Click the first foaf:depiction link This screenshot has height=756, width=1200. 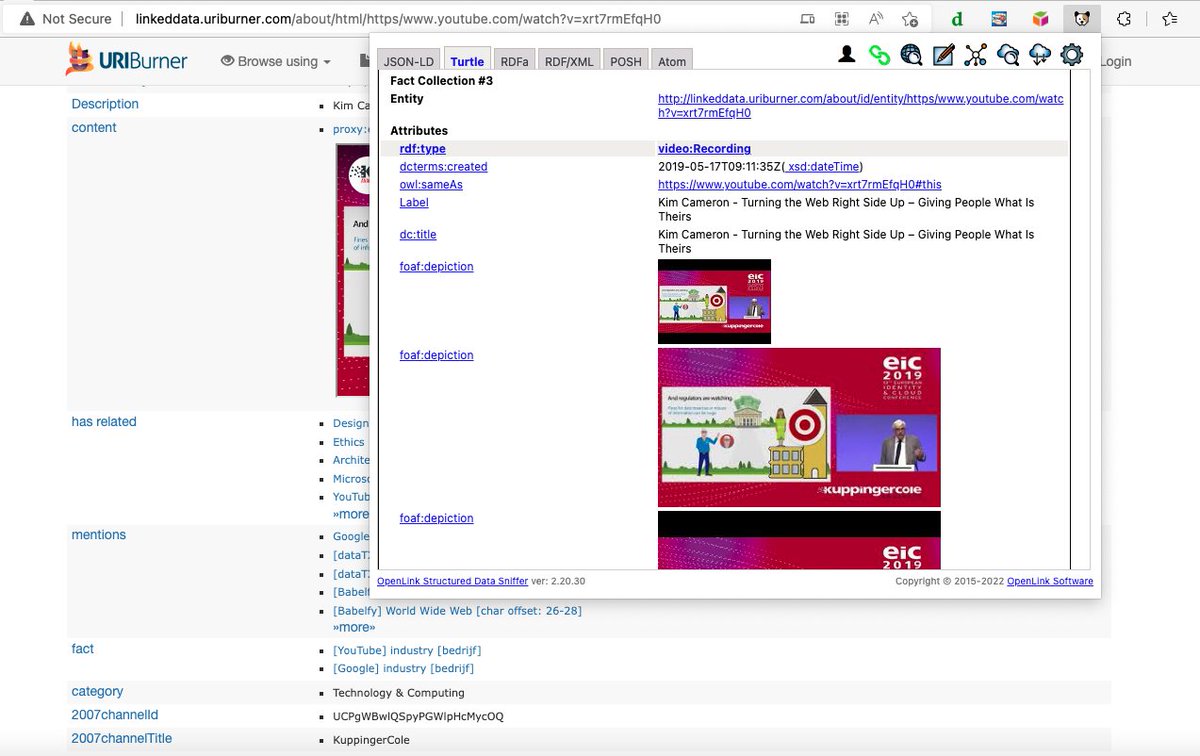click(436, 266)
